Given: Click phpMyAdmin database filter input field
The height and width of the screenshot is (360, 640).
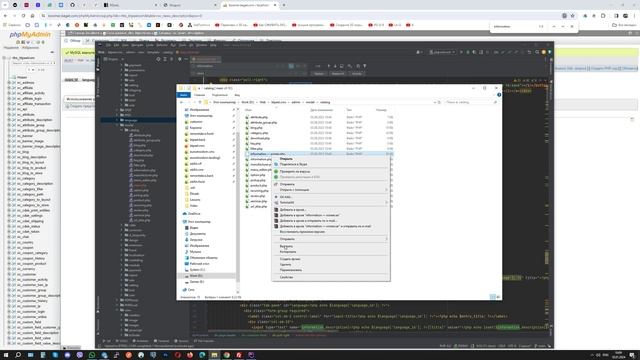Looking at the screenshot, I should [32, 63].
